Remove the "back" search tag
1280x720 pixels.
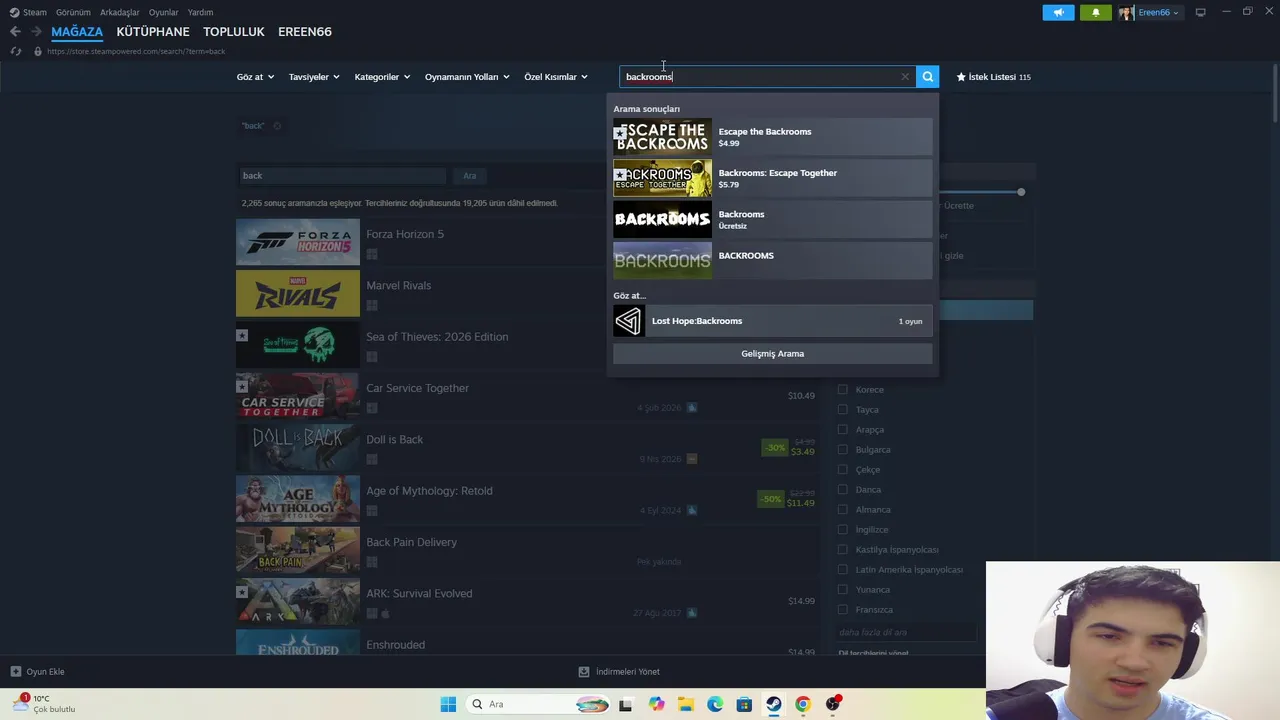[277, 126]
